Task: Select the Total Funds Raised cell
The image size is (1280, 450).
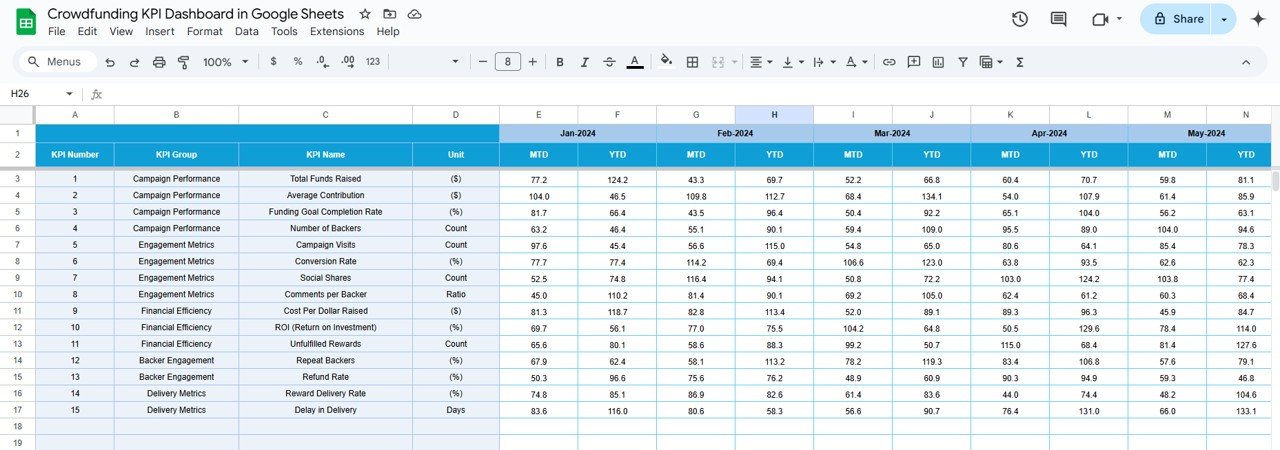Action: coord(326,179)
